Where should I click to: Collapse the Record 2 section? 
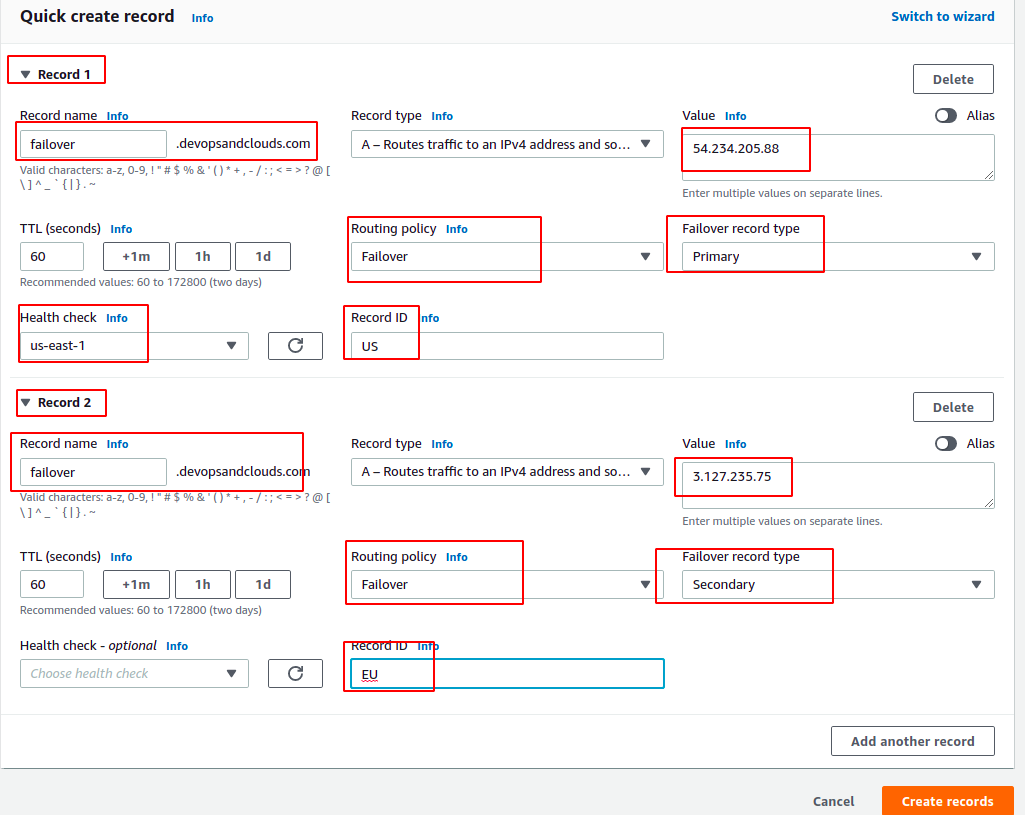coord(26,403)
